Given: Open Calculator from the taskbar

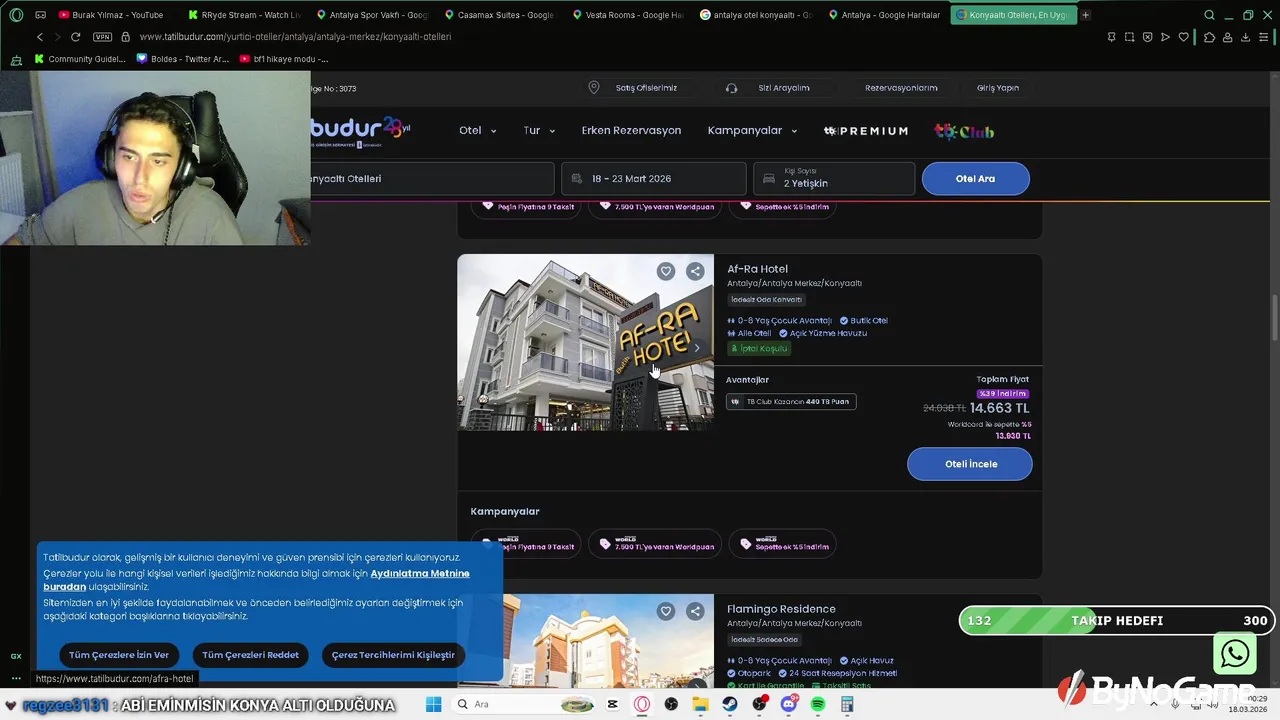Looking at the screenshot, I should pyautogui.click(x=847, y=704).
